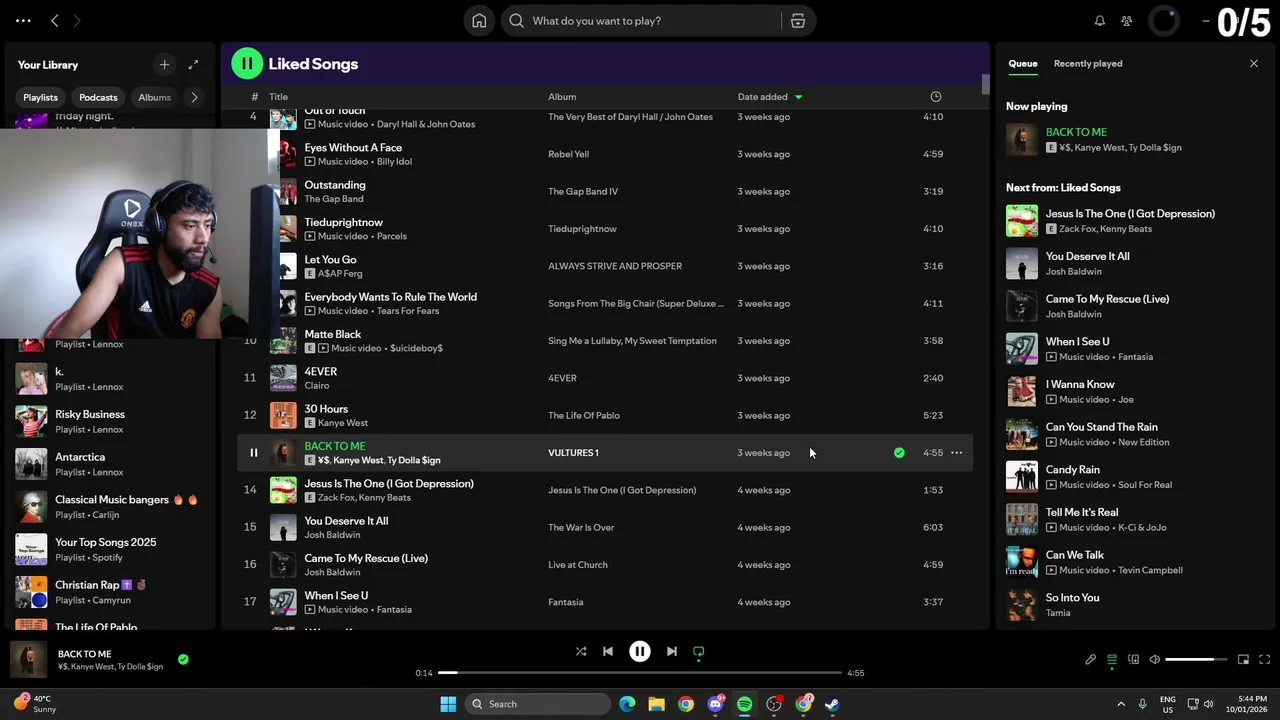
Task: Skip to previous track
Action: tap(608, 651)
